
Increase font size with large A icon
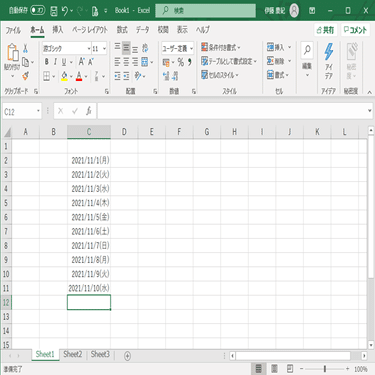(81, 62)
